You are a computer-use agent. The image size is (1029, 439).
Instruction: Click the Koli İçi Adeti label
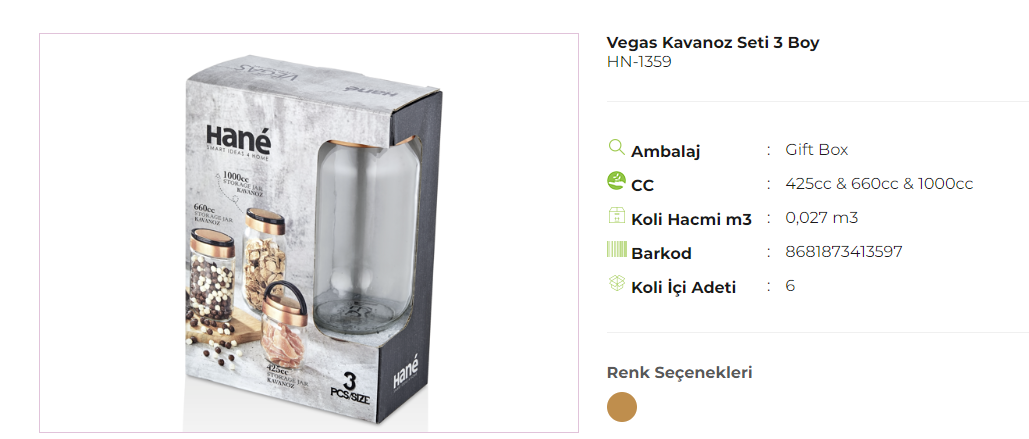coord(684,287)
